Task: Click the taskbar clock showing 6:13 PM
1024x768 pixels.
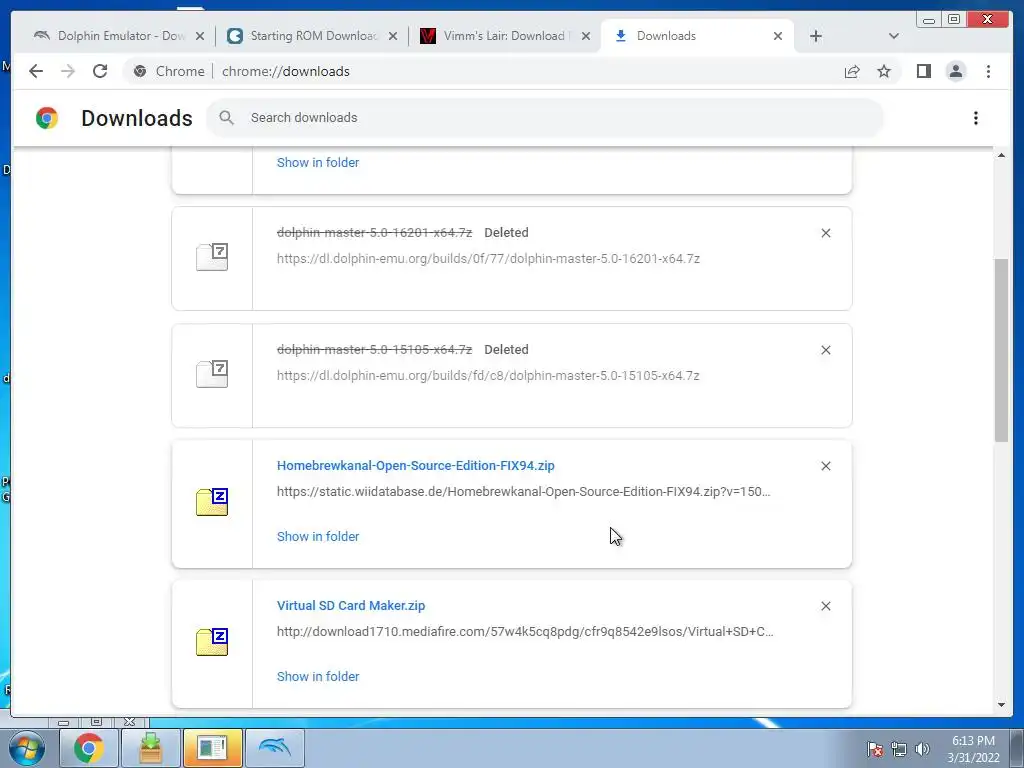Action: pyautogui.click(x=973, y=749)
